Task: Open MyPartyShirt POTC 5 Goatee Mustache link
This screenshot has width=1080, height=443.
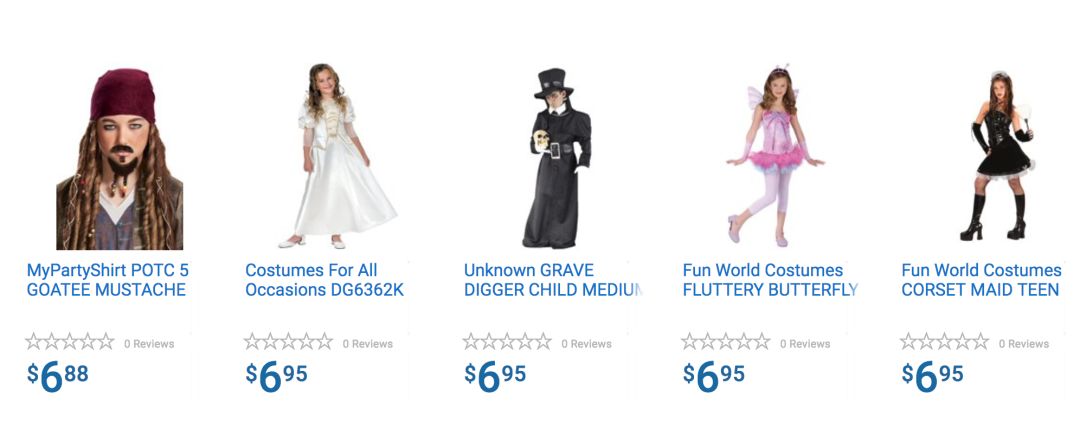Action: [x=107, y=280]
